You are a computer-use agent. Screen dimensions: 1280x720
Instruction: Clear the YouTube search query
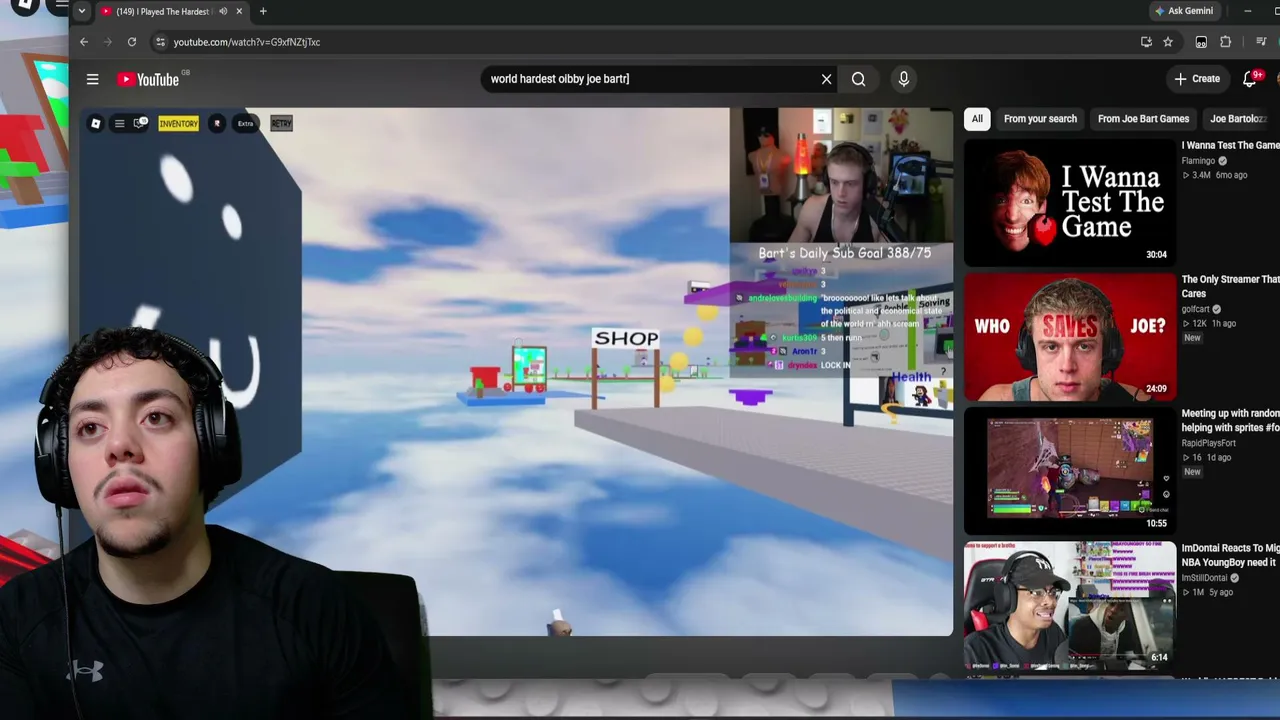(x=826, y=79)
